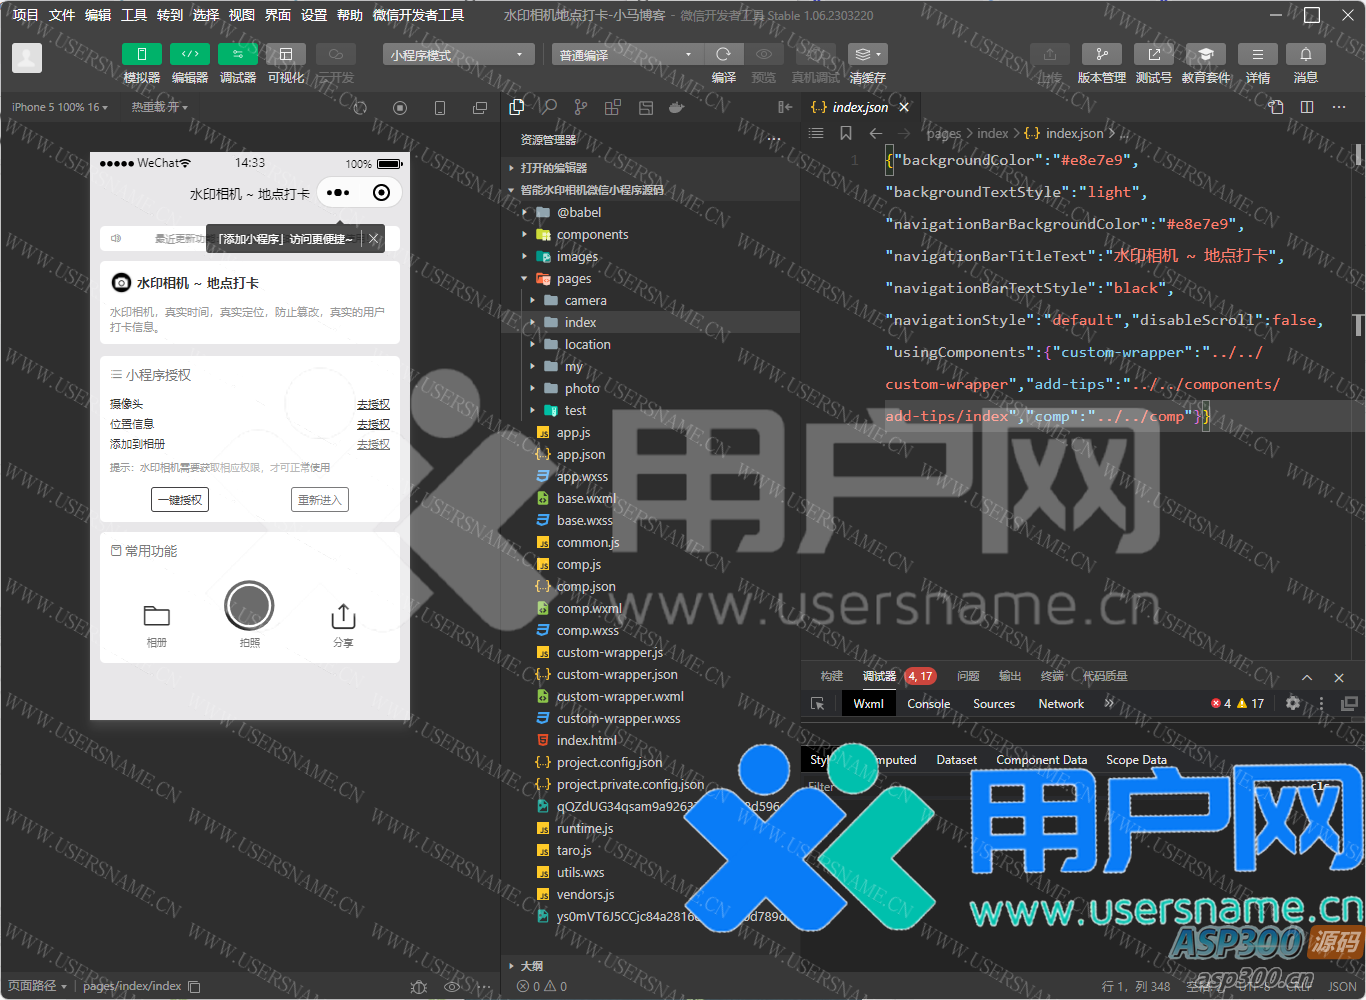Click the editor vertical scrollbar
The width and height of the screenshot is (1366, 1000).
coord(1358,156)
